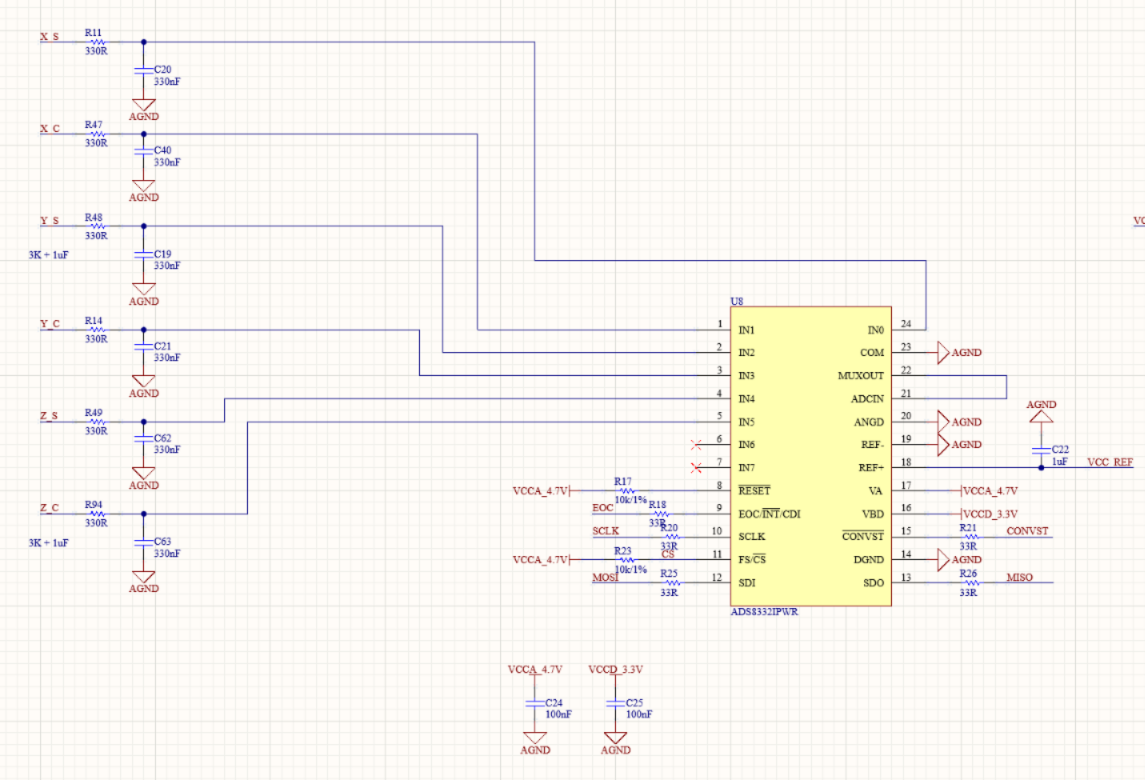1145x780 pixels.
Task: Select resistor R11 symbol on X_S line
Action: (97, 42)
